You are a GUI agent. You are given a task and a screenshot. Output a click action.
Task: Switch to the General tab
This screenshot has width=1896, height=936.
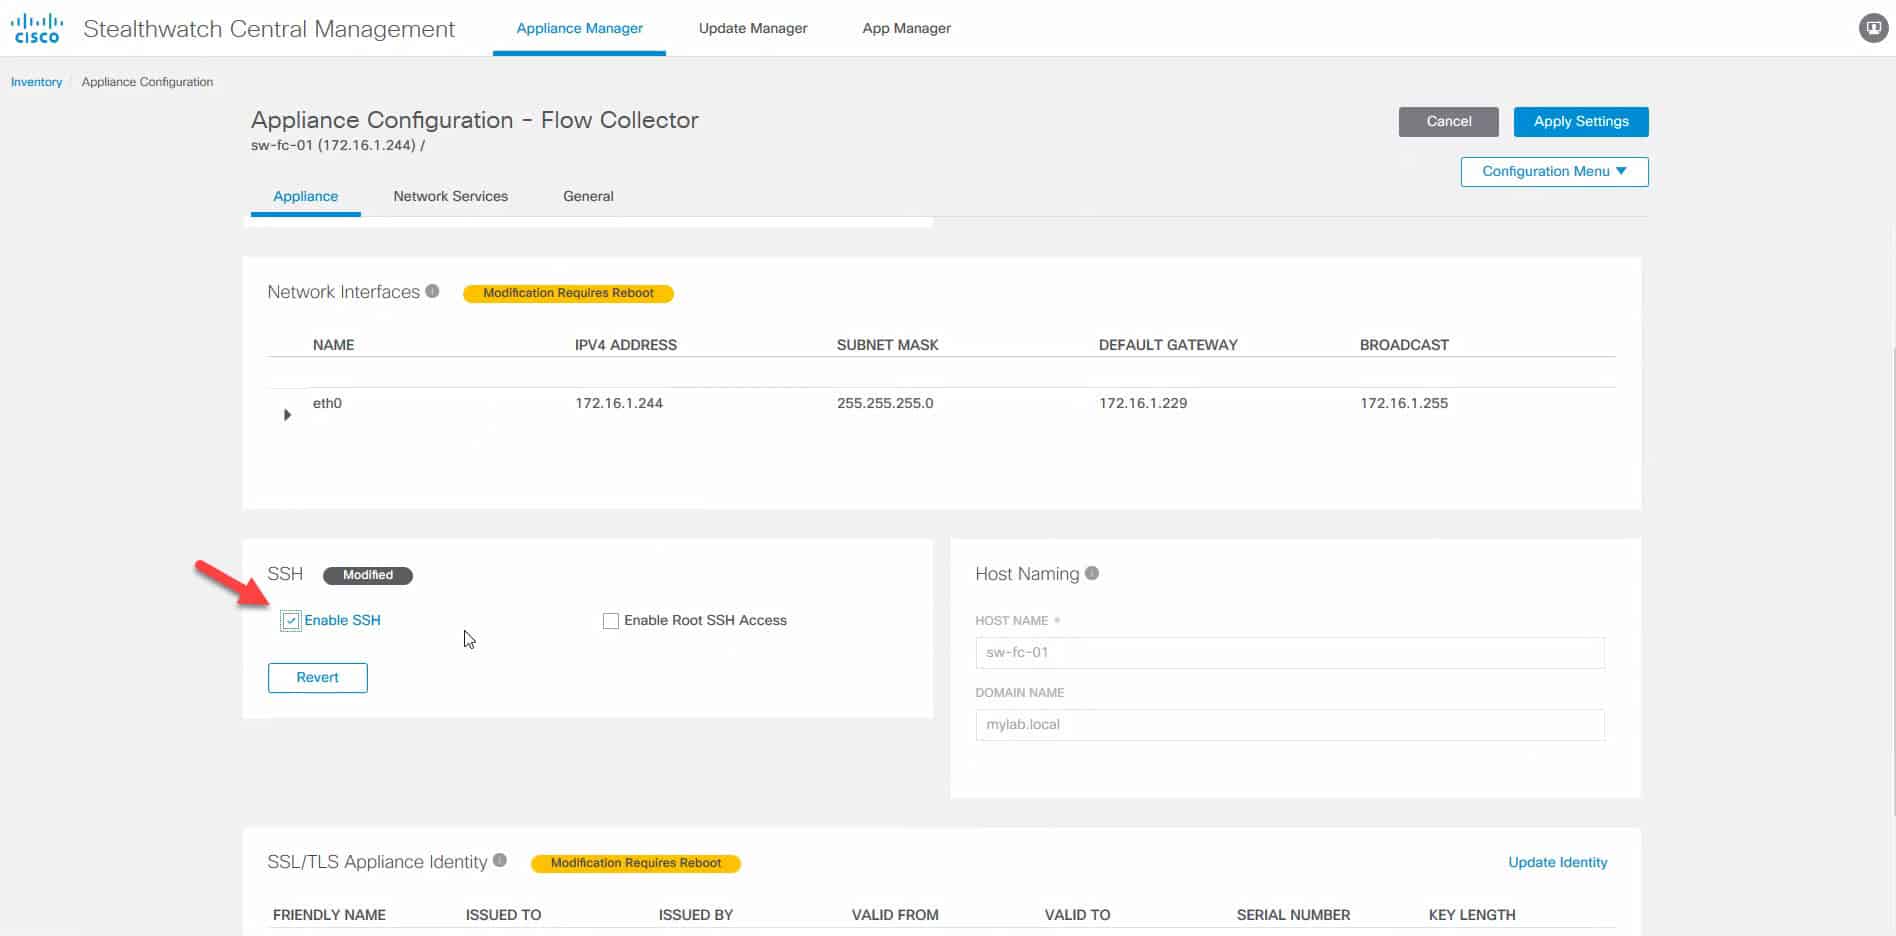(x=588, y=196)
